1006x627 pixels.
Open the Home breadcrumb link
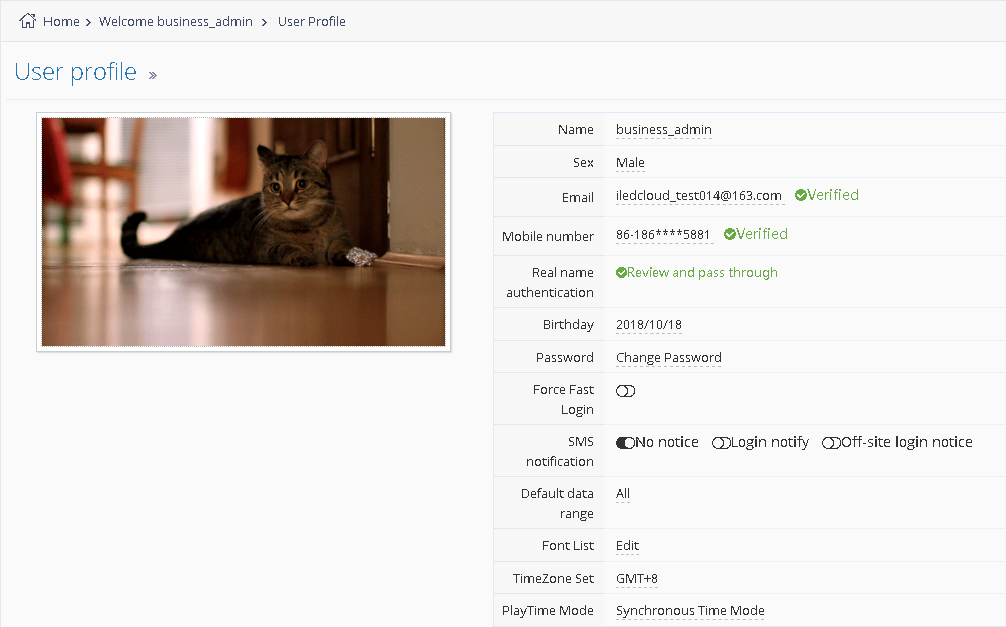pos(61,21)
